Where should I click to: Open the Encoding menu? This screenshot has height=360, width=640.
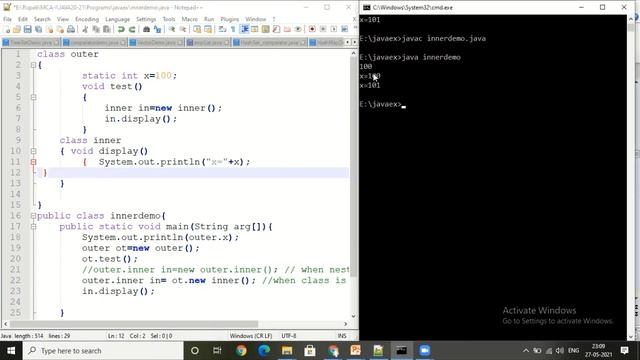[87, 19]
